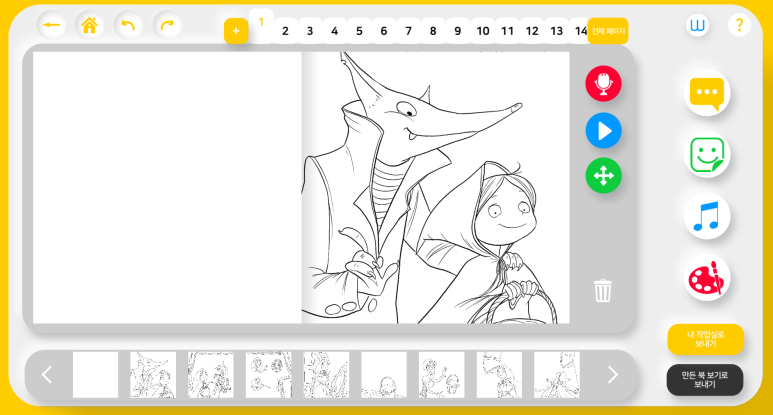Select the second thumbnail in the strip

[153, 375]
